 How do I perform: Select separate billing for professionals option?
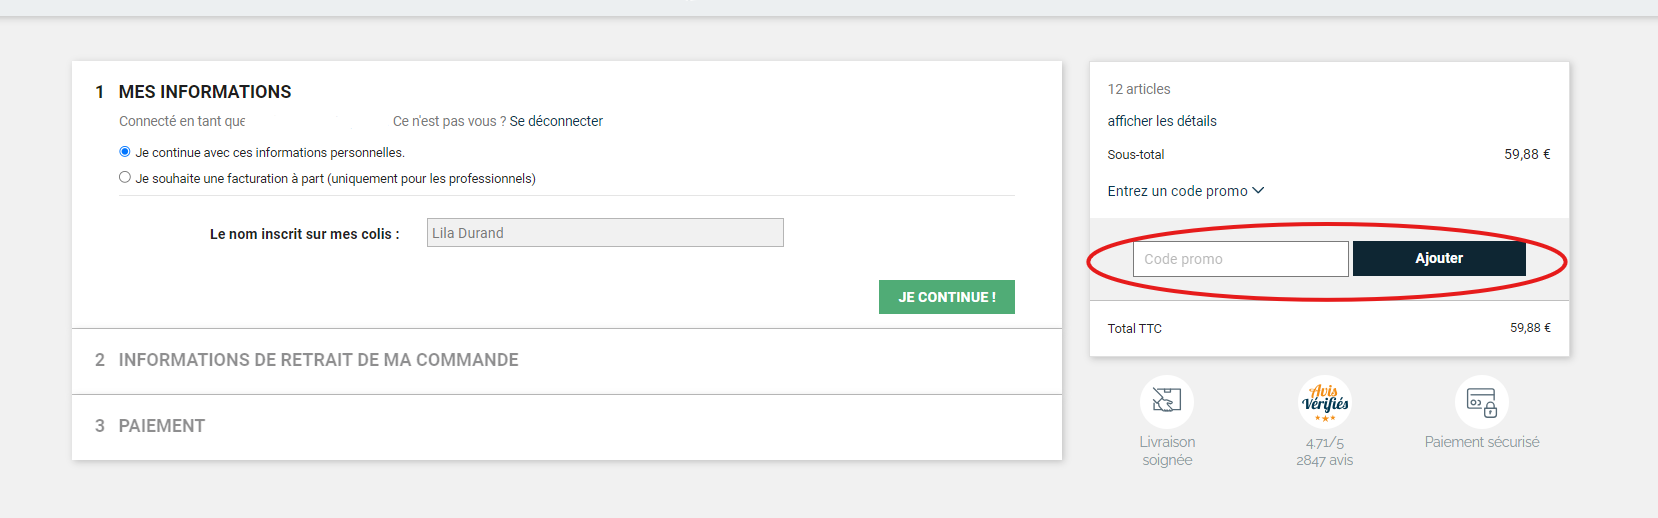[125, 178]
